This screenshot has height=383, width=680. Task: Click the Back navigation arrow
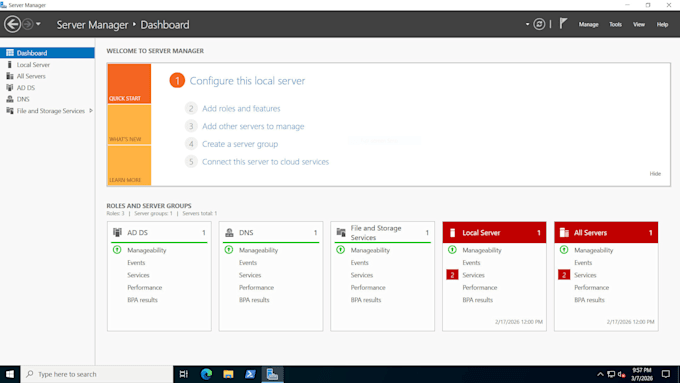[x=13, y=24]
